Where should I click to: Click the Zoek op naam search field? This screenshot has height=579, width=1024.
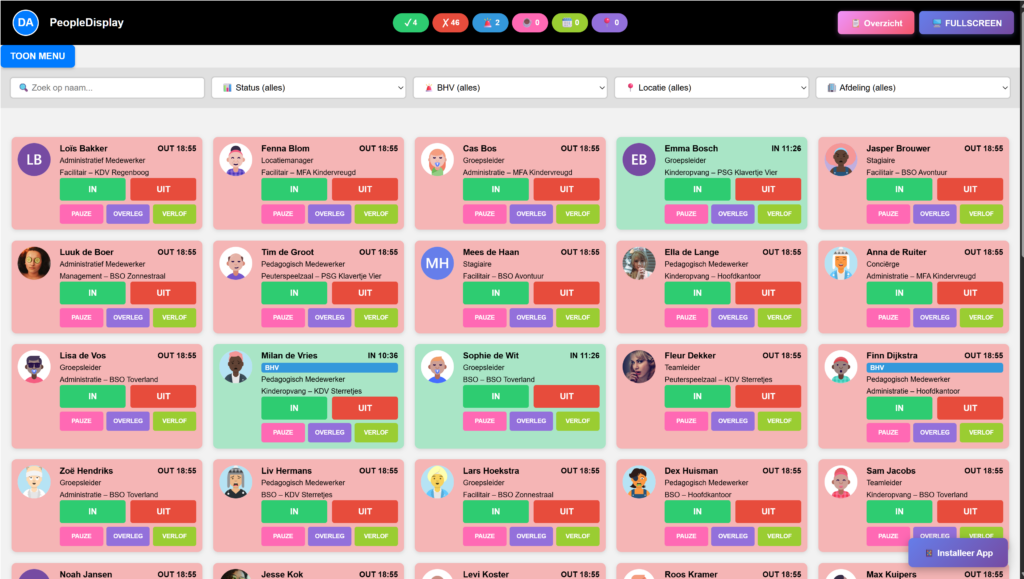point(107,88)
